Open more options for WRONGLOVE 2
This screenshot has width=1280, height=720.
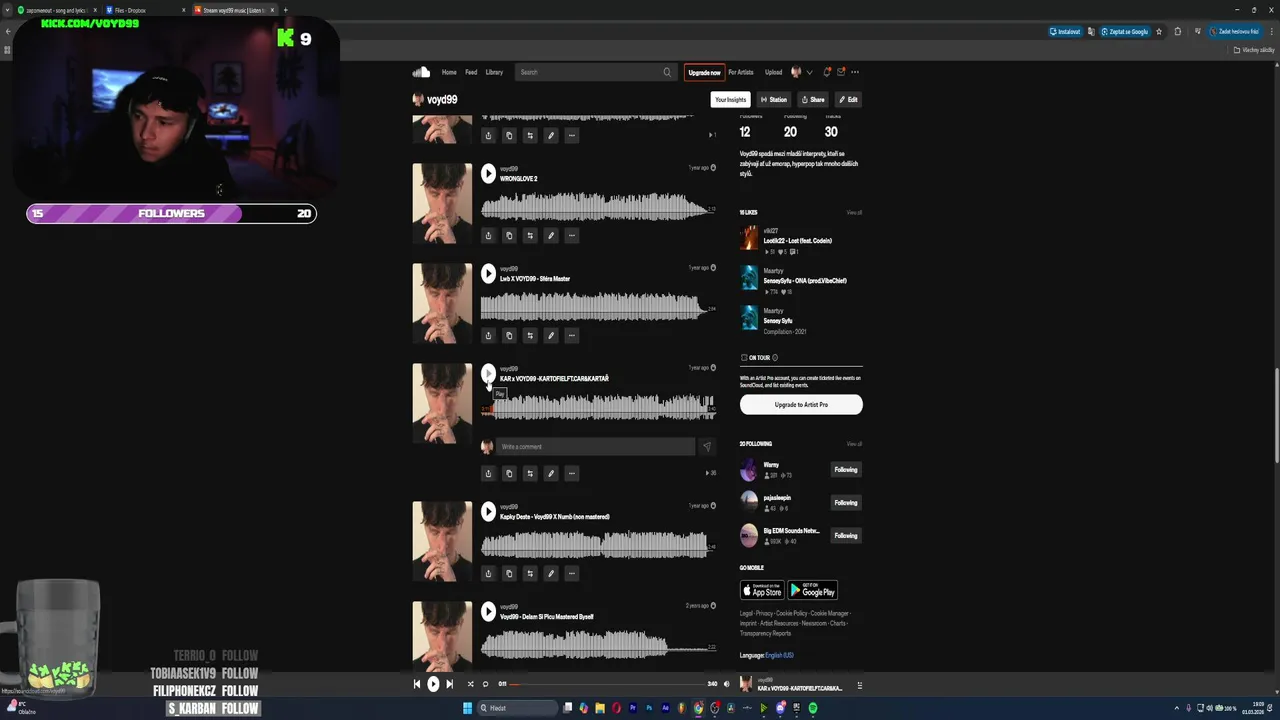pyautogui.click(x=572, y=235)
